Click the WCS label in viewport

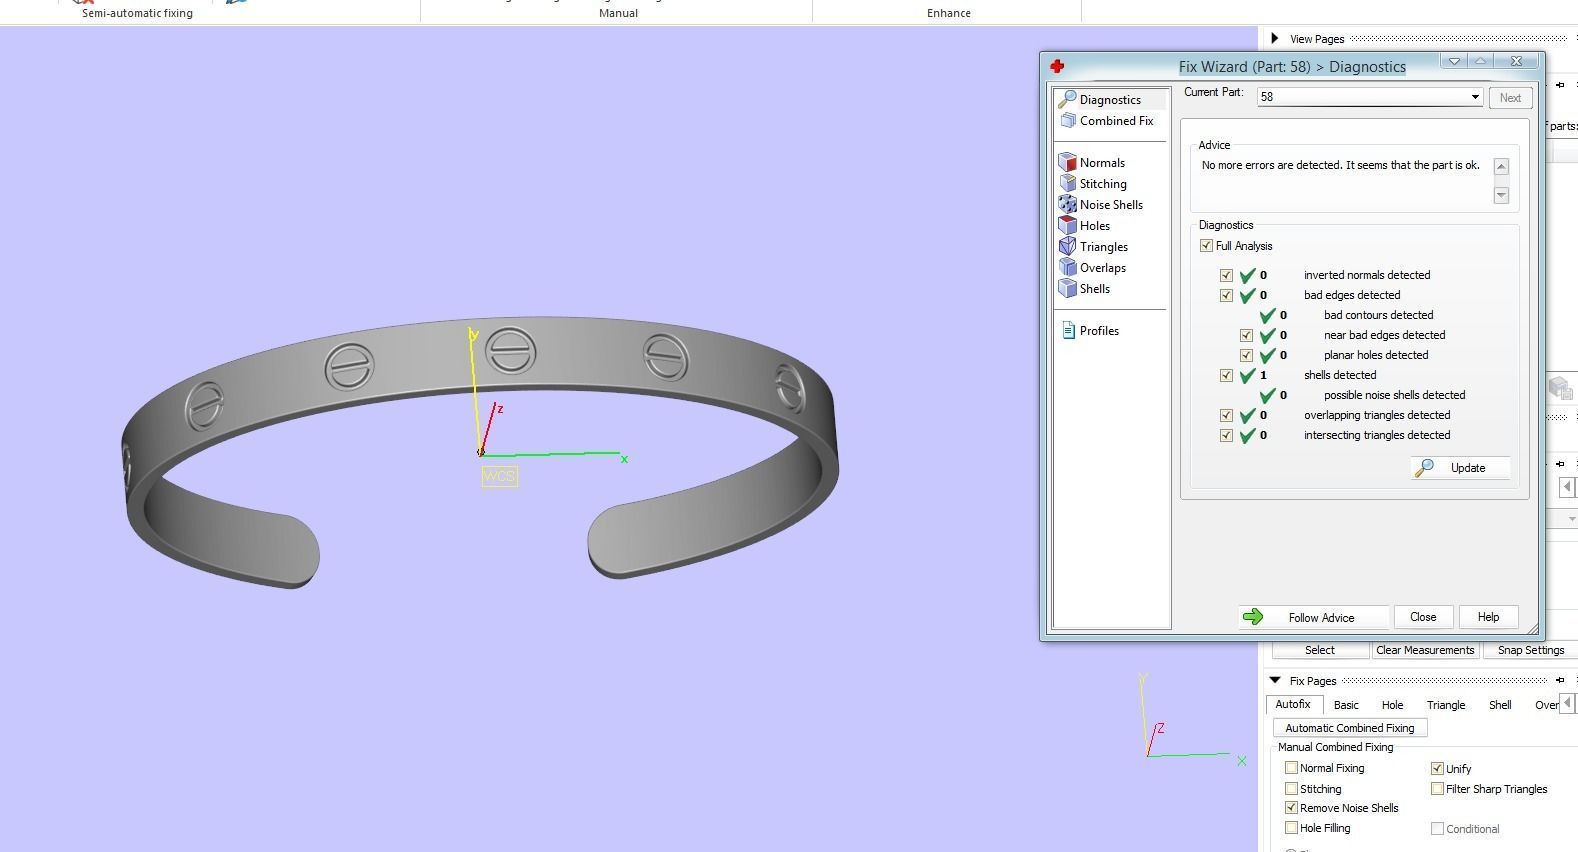[499, 476]
